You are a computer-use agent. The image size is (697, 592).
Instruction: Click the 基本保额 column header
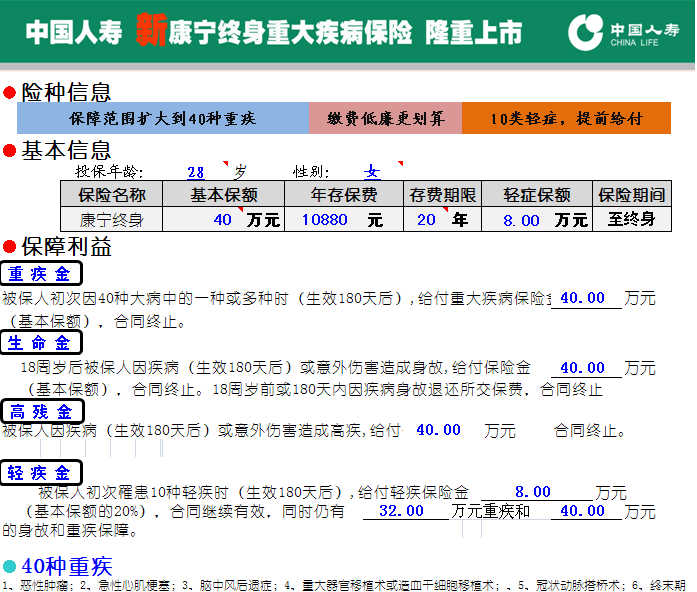[x=224, y=194]
